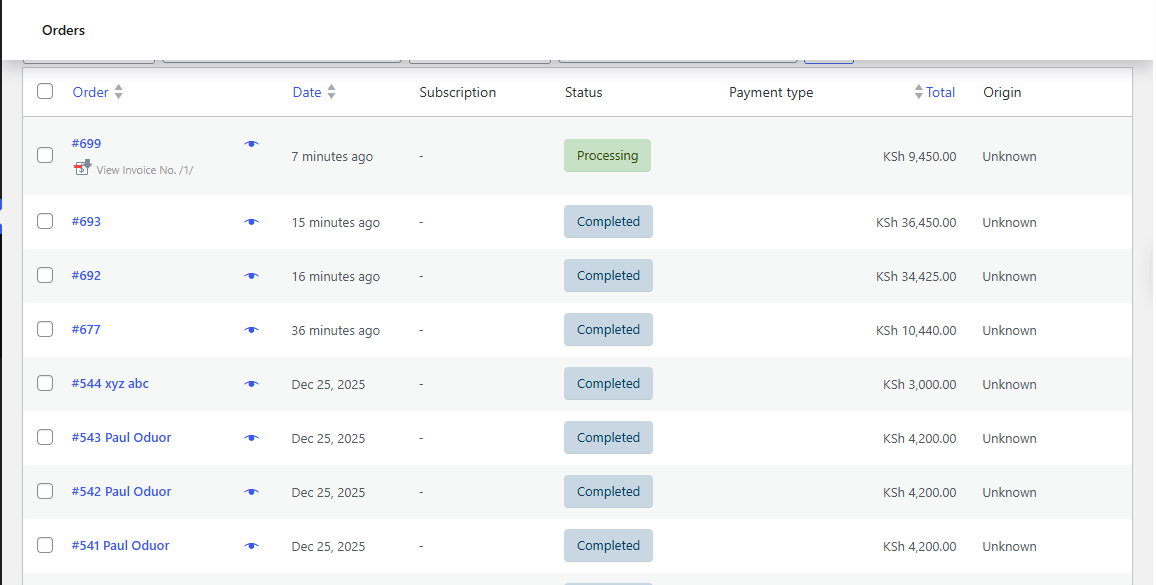Image resolution: width=1156 pixels, height=585 pixels.
Task: Preview order #699 with eye icon
Action: (x=251, y=144)
